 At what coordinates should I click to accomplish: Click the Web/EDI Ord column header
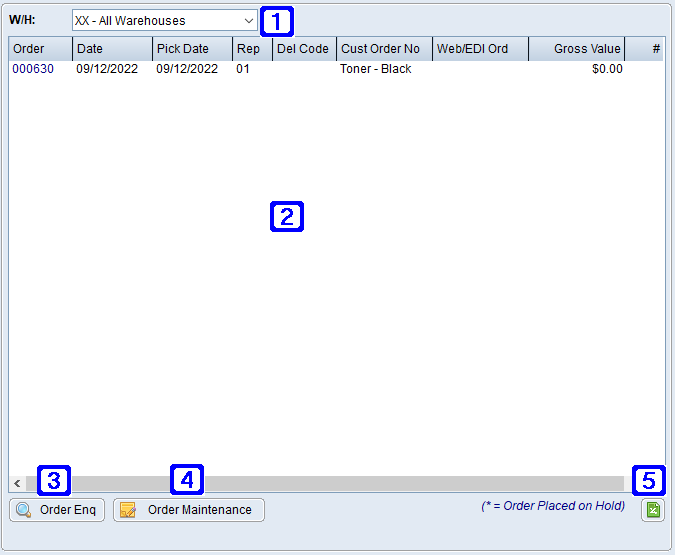(480, 49)
